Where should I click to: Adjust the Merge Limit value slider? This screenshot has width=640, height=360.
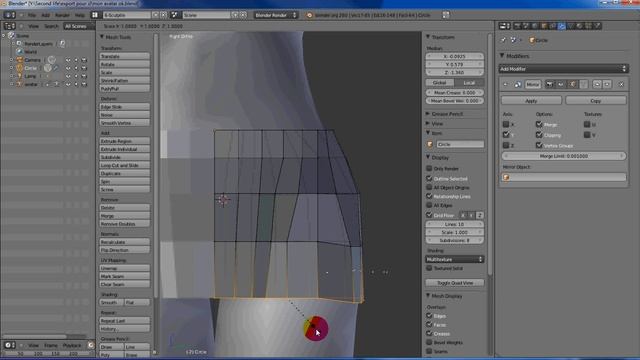pos(564,156)
